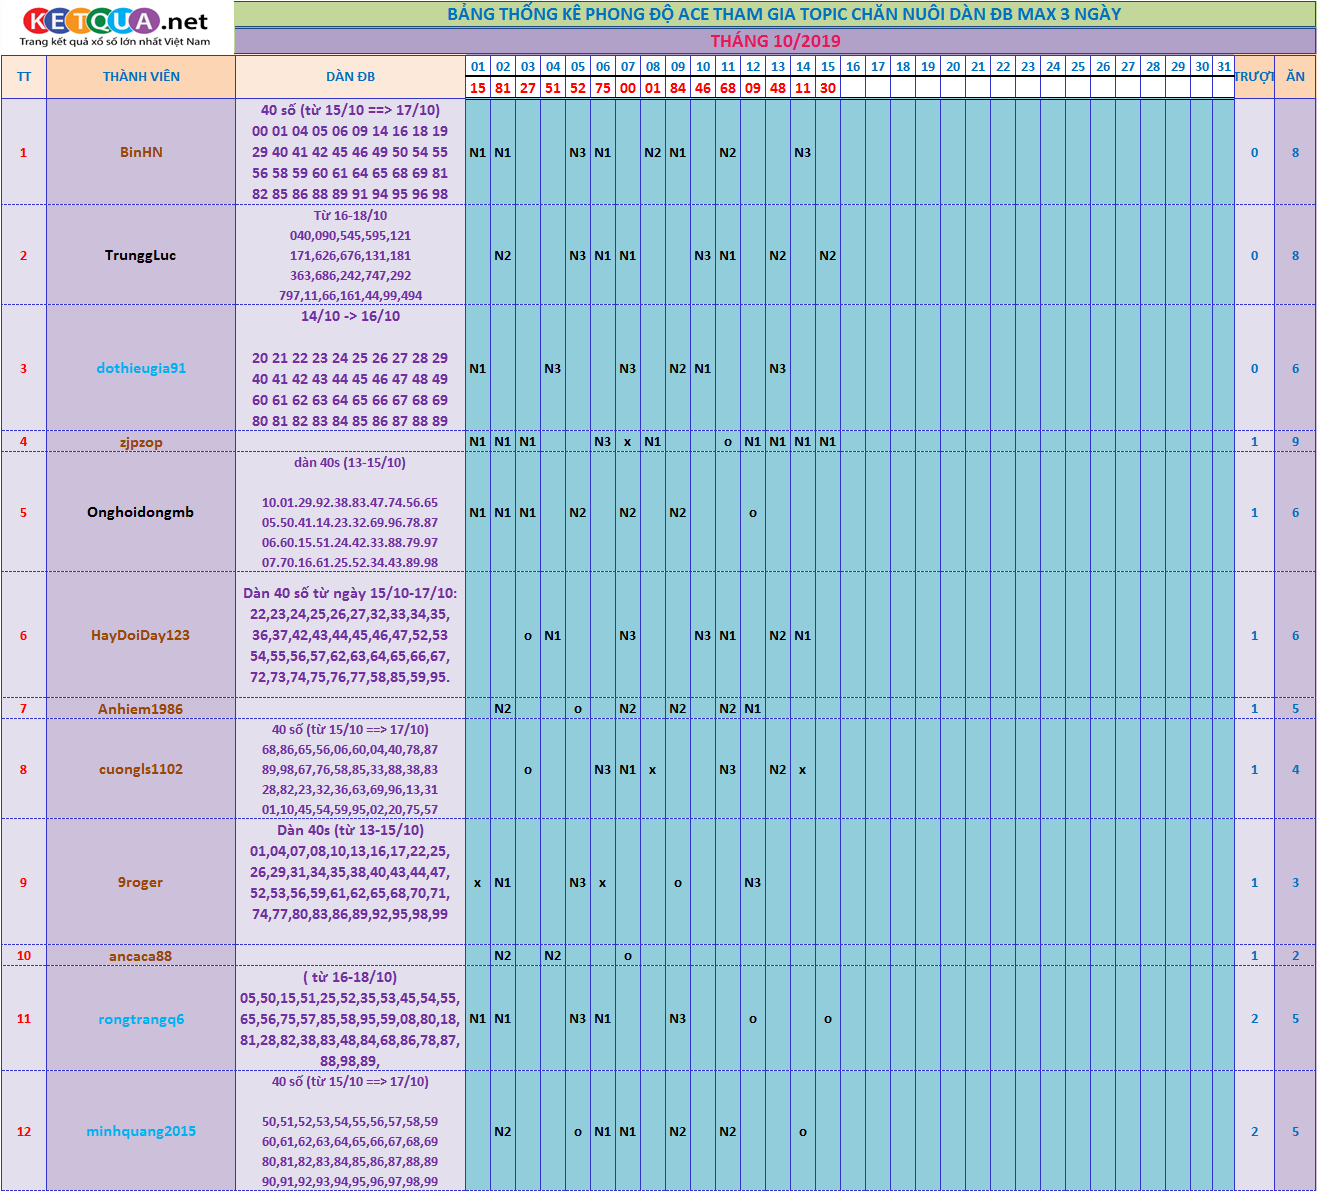Image resolution: width=1317 pixels, height=1191 pixels.
Task: Open member name TrunggLuc
Action: click(x=140, y=255)
